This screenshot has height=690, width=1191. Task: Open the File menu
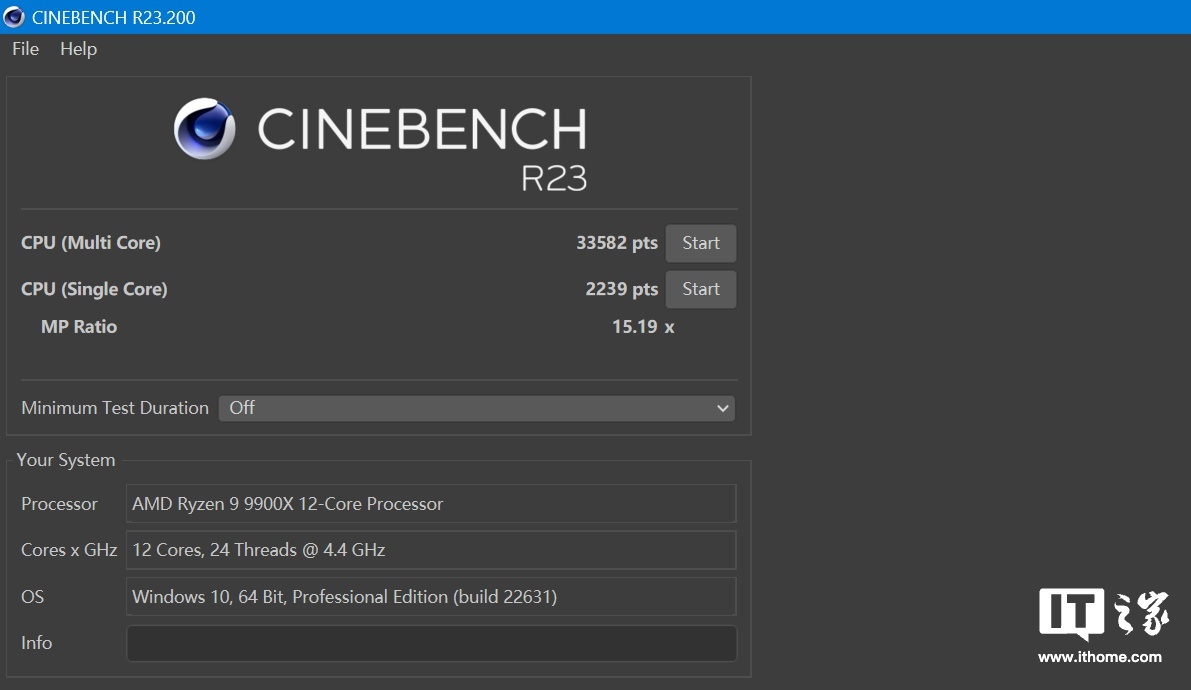click(25, 49)
